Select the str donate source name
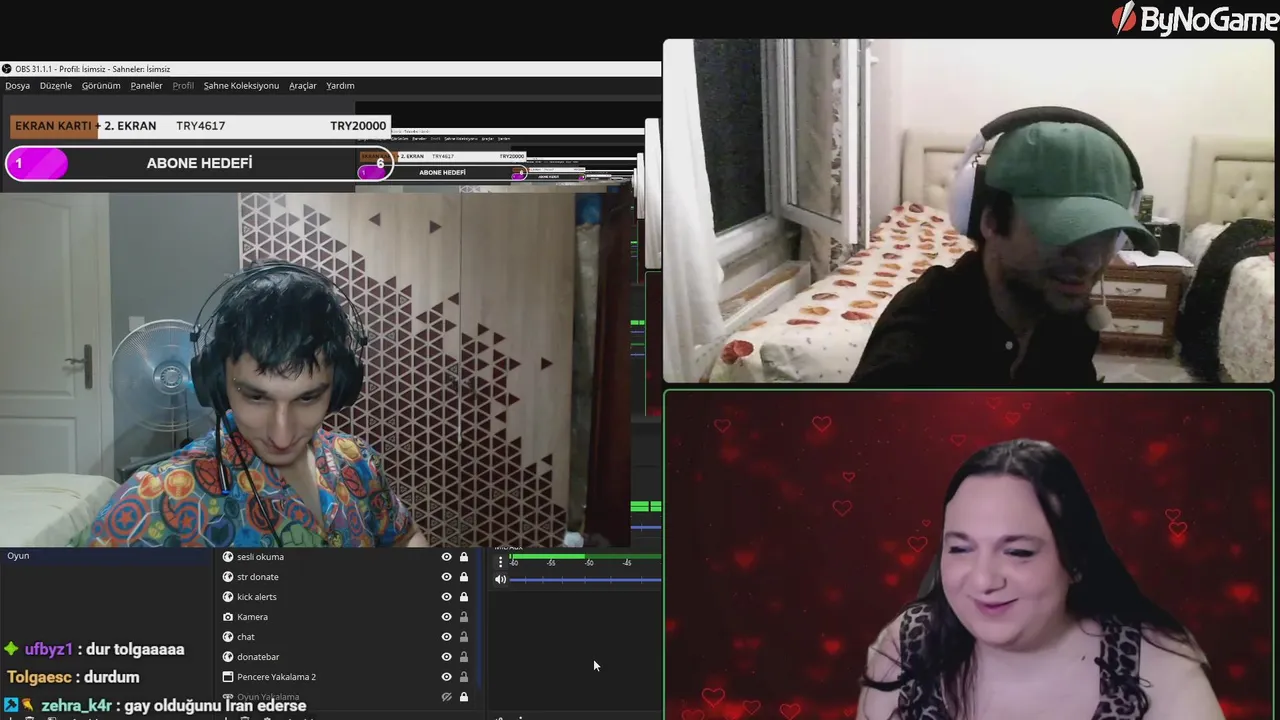 coord(258,577)
